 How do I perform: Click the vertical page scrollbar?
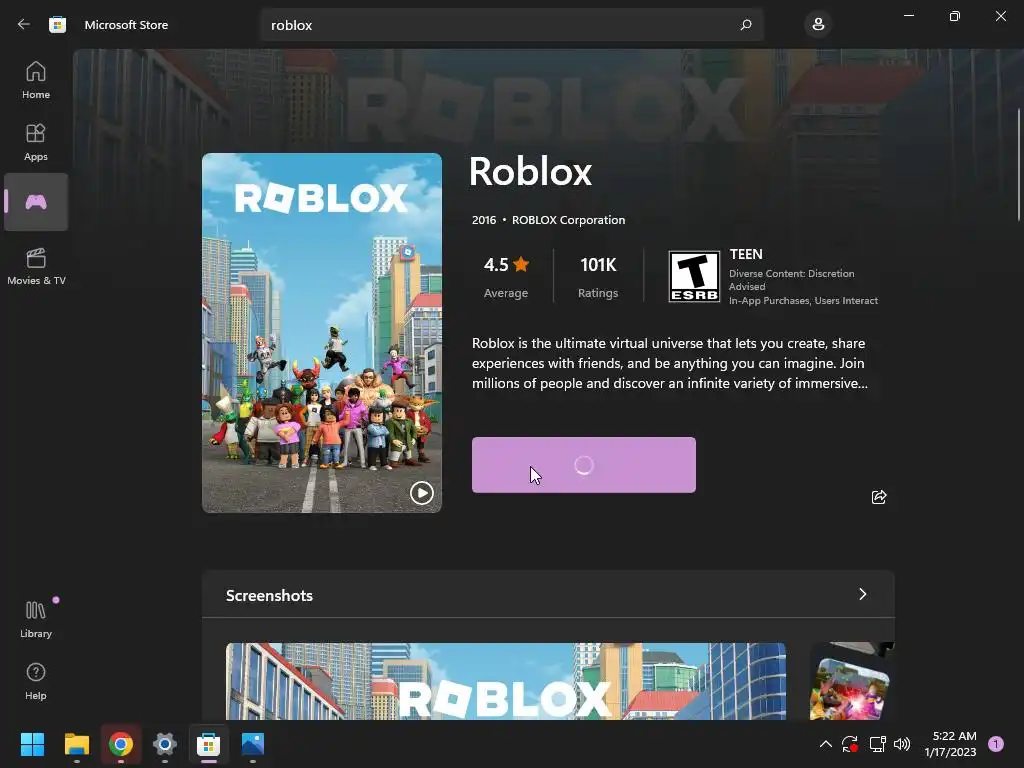tap(1019, 165)
